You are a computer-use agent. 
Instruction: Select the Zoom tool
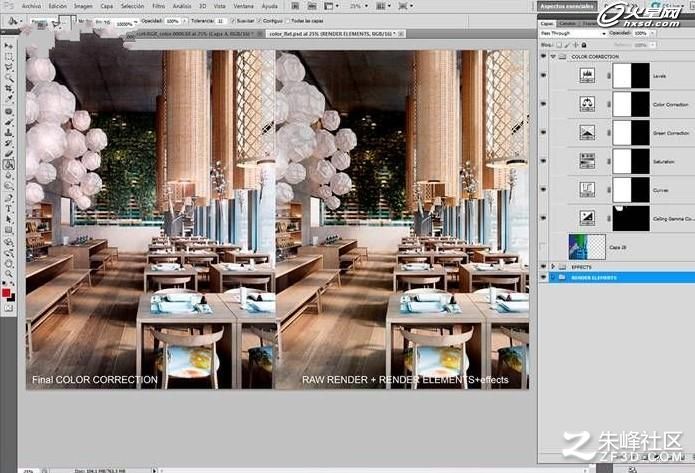pos(8,274)
